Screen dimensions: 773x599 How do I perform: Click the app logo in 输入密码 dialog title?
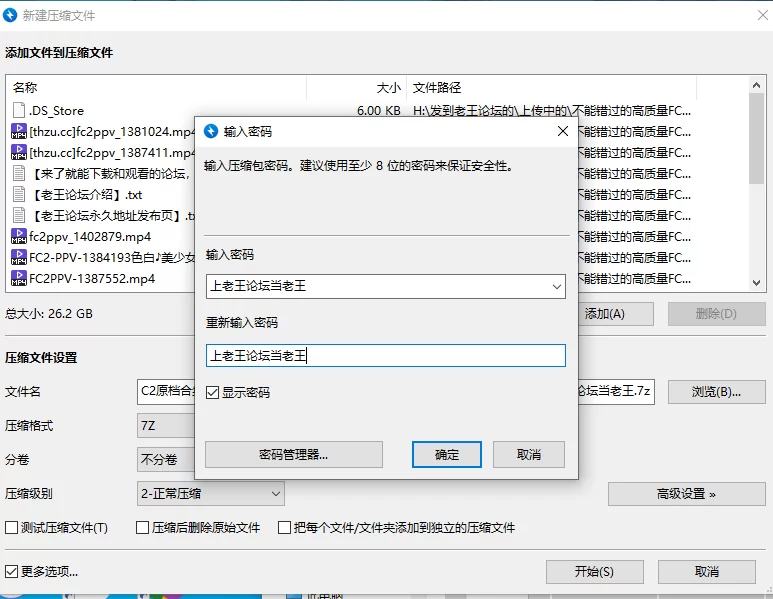(211, 131)
